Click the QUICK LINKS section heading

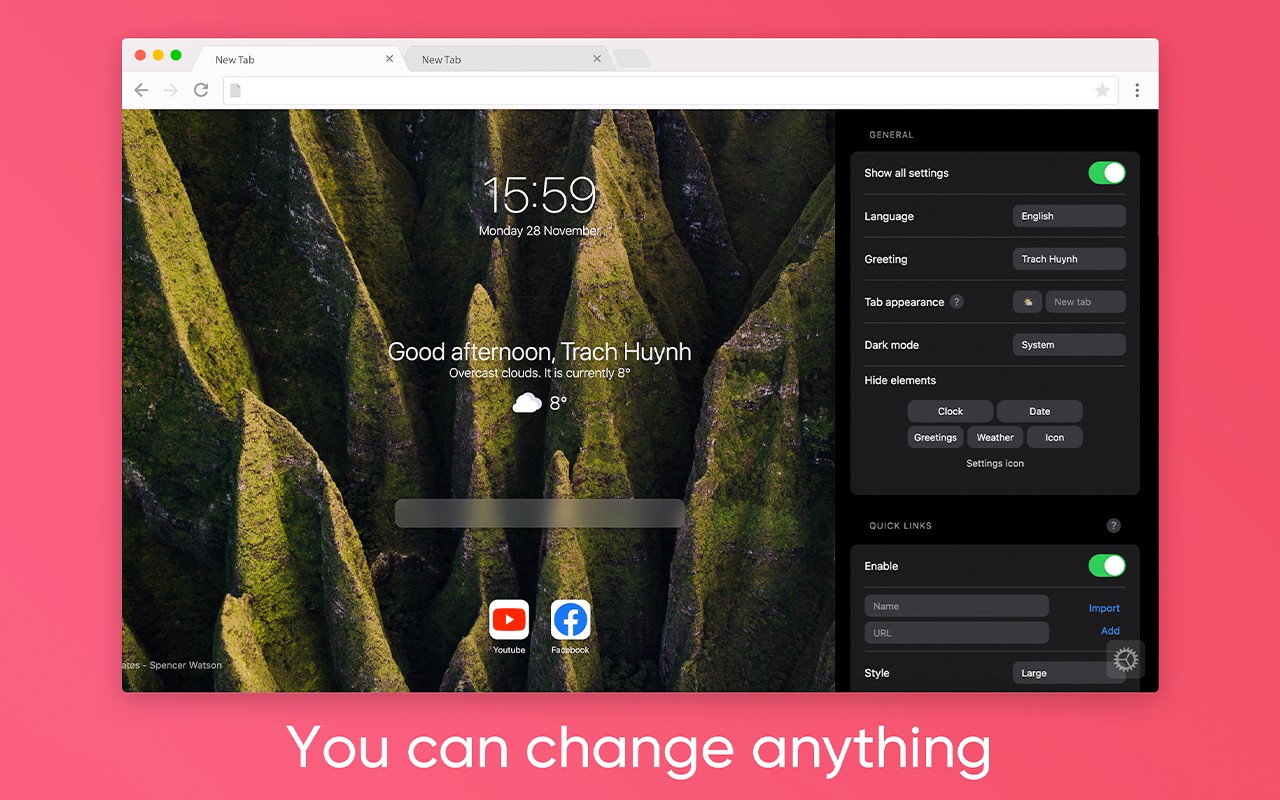pyautogui.click(x=900, y=526)
